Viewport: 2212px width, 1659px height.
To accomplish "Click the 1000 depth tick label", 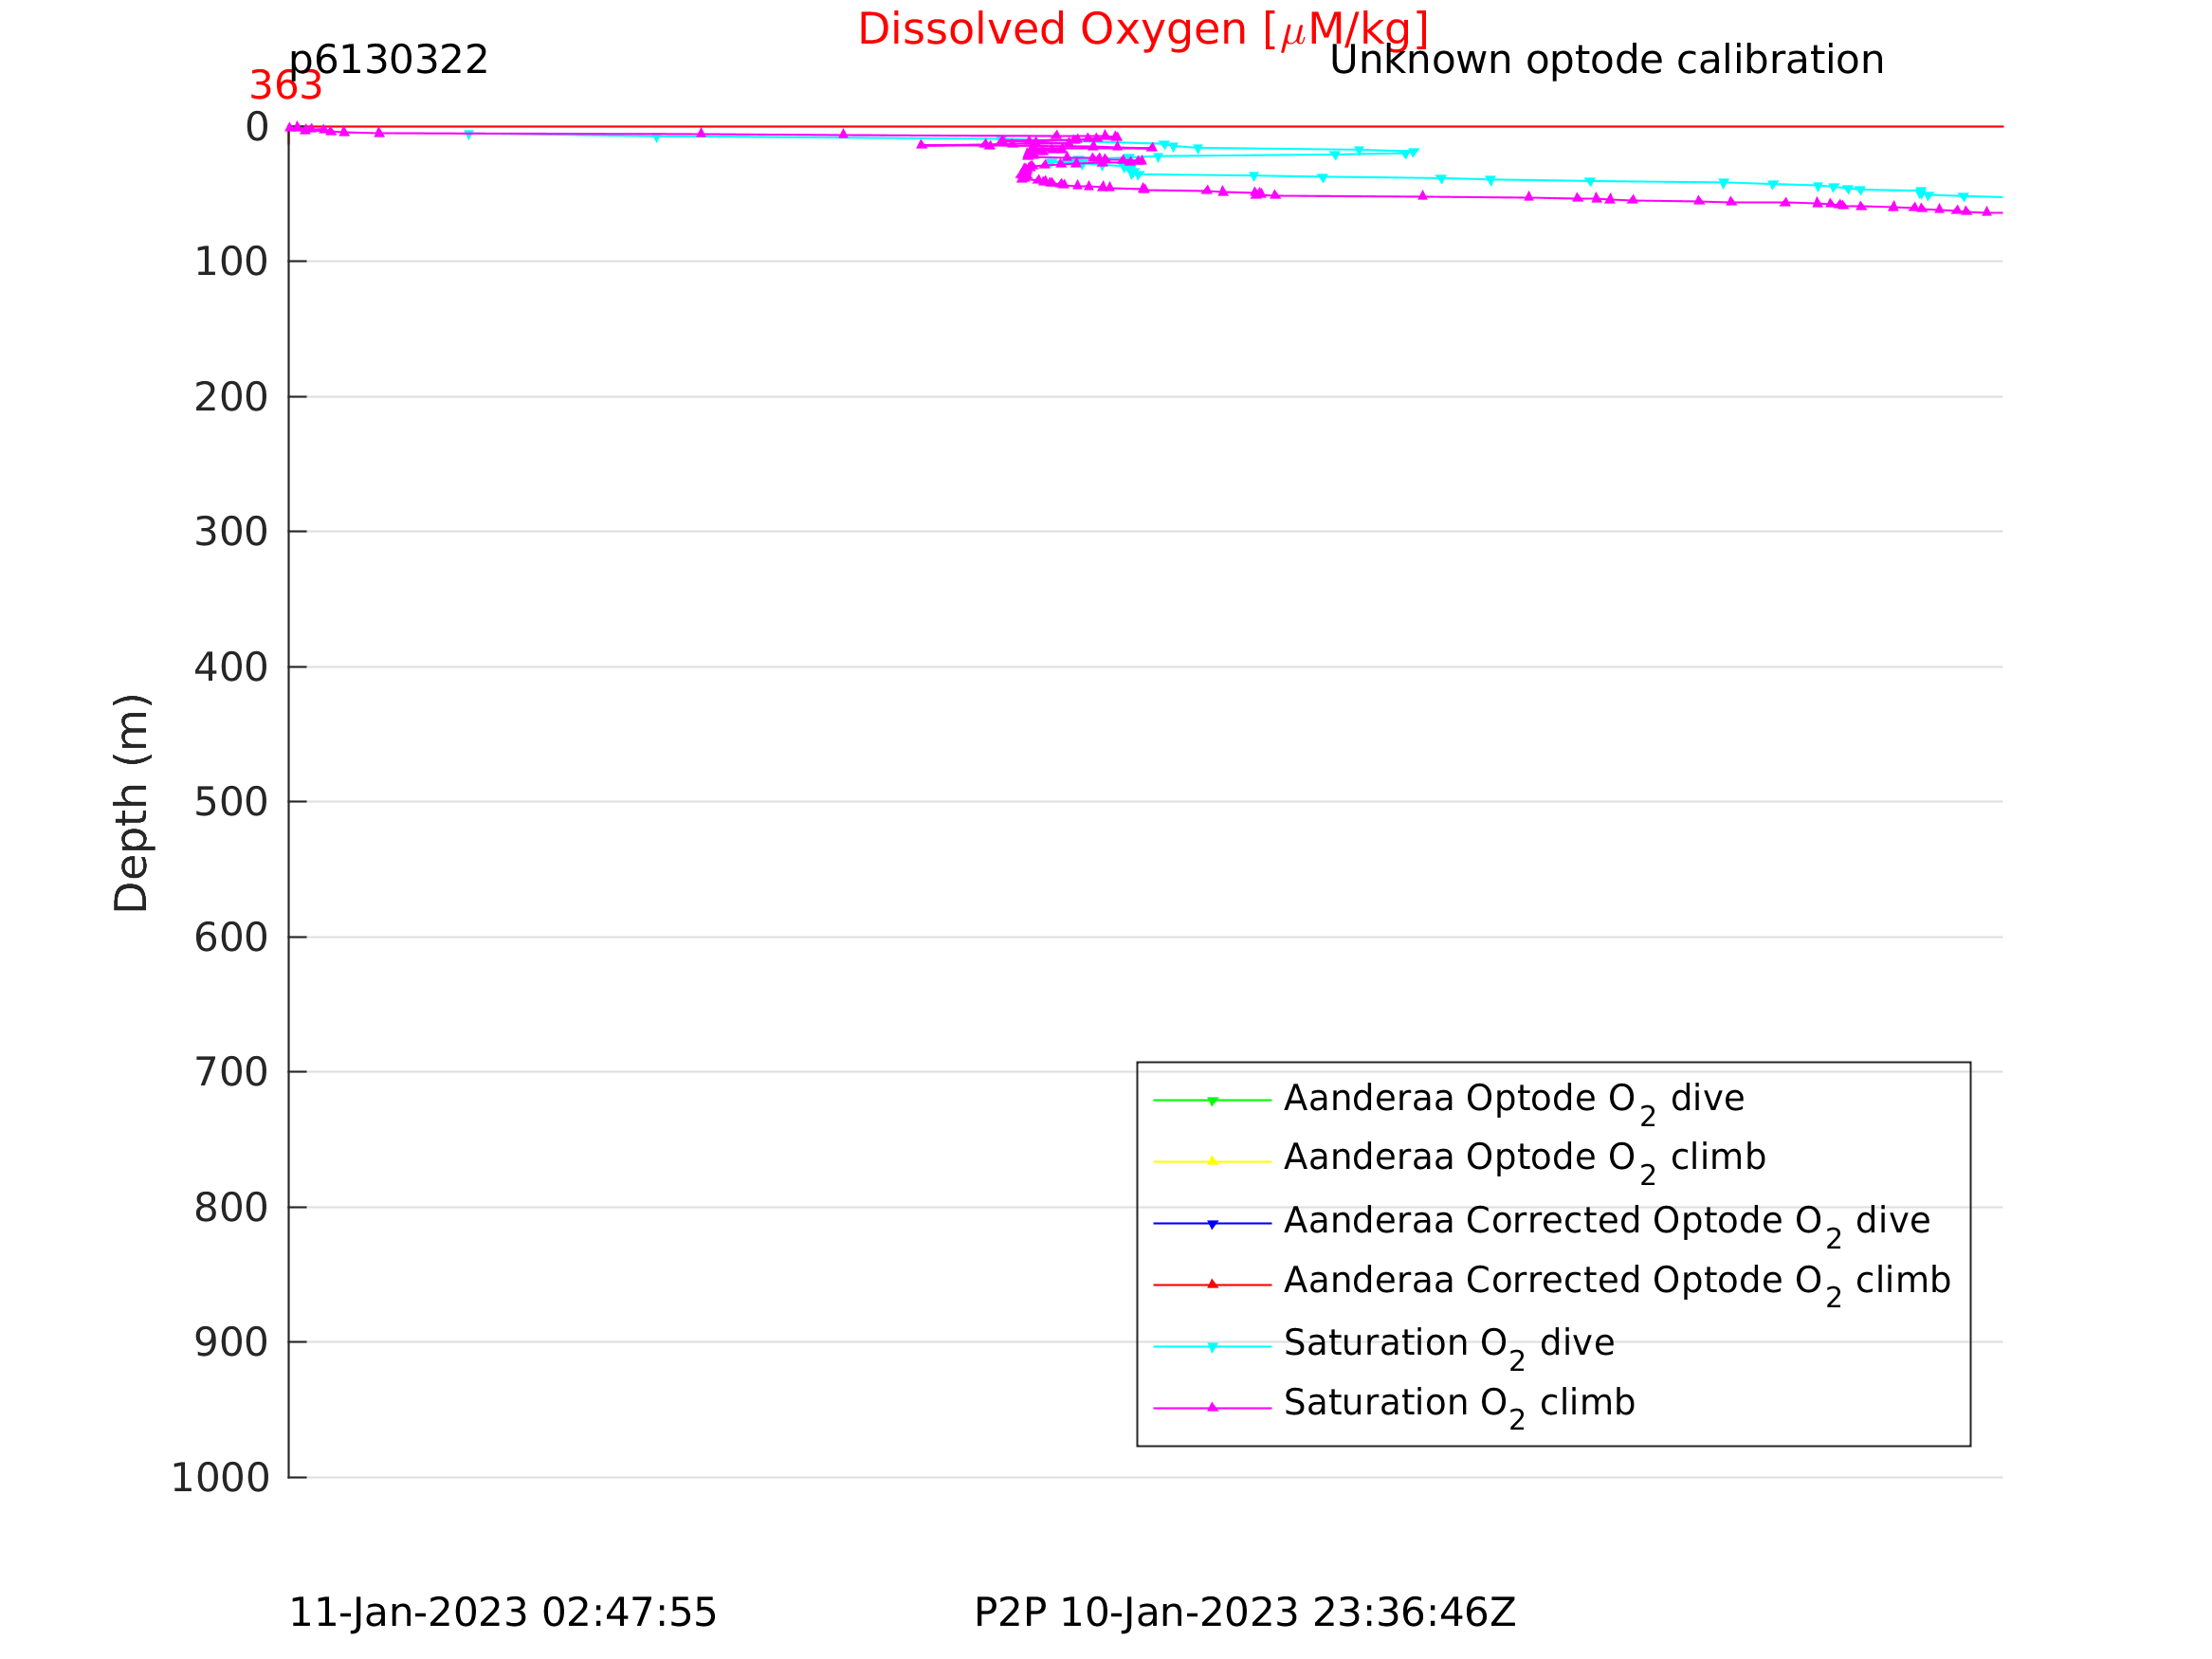I will (x=220, y=1478).
